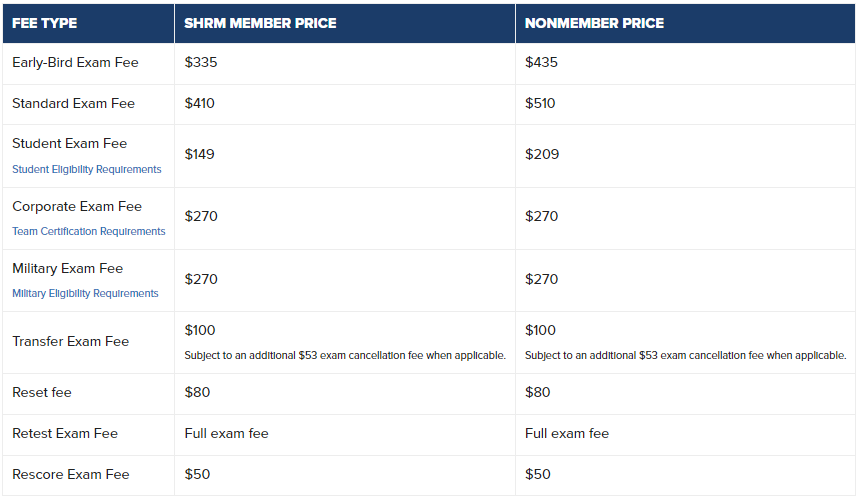Select the $209 student nonmember price

coord(542,154)
